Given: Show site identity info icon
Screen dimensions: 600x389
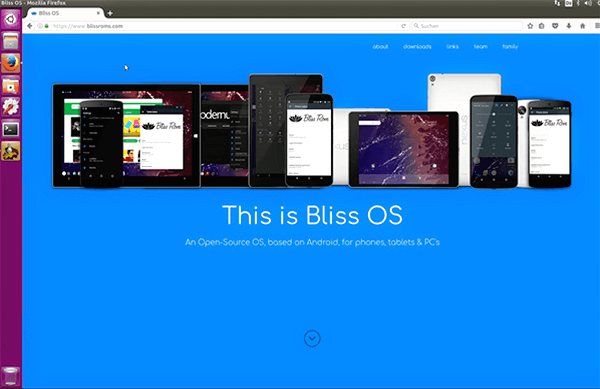Looking at the screenshot, I should coord(40,26).
